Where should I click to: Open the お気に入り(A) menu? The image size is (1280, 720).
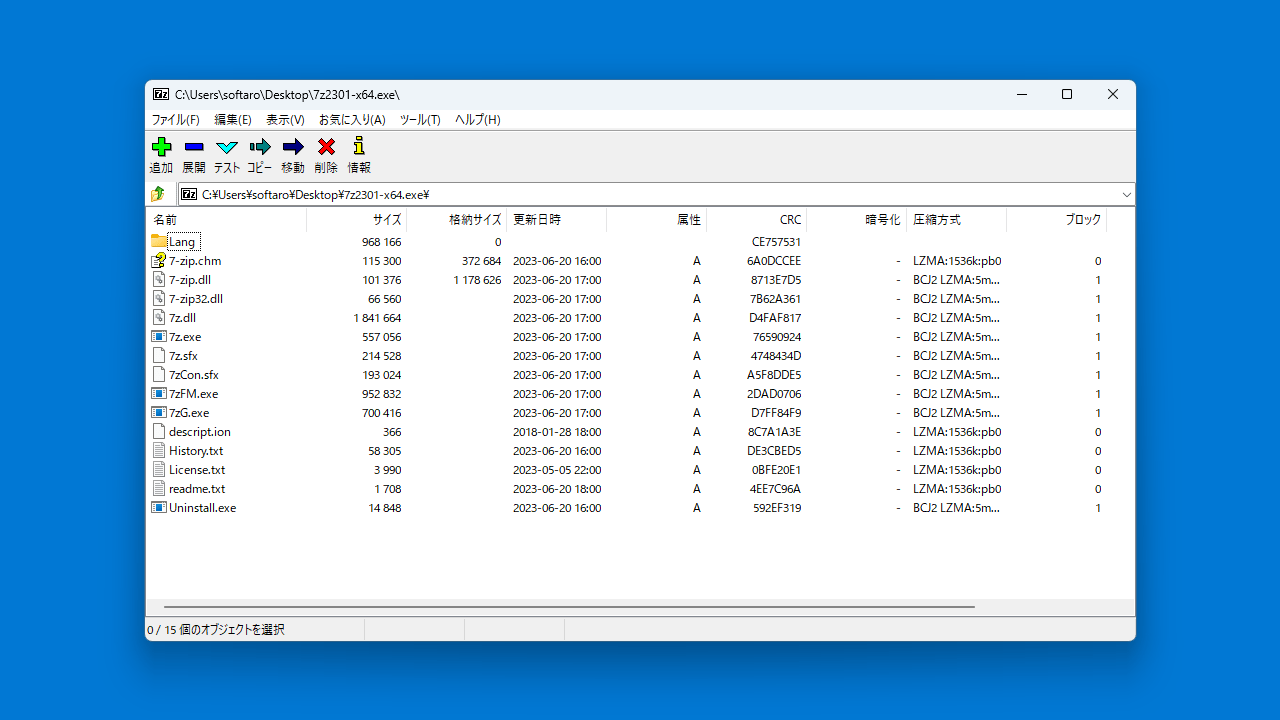(352, 119)
